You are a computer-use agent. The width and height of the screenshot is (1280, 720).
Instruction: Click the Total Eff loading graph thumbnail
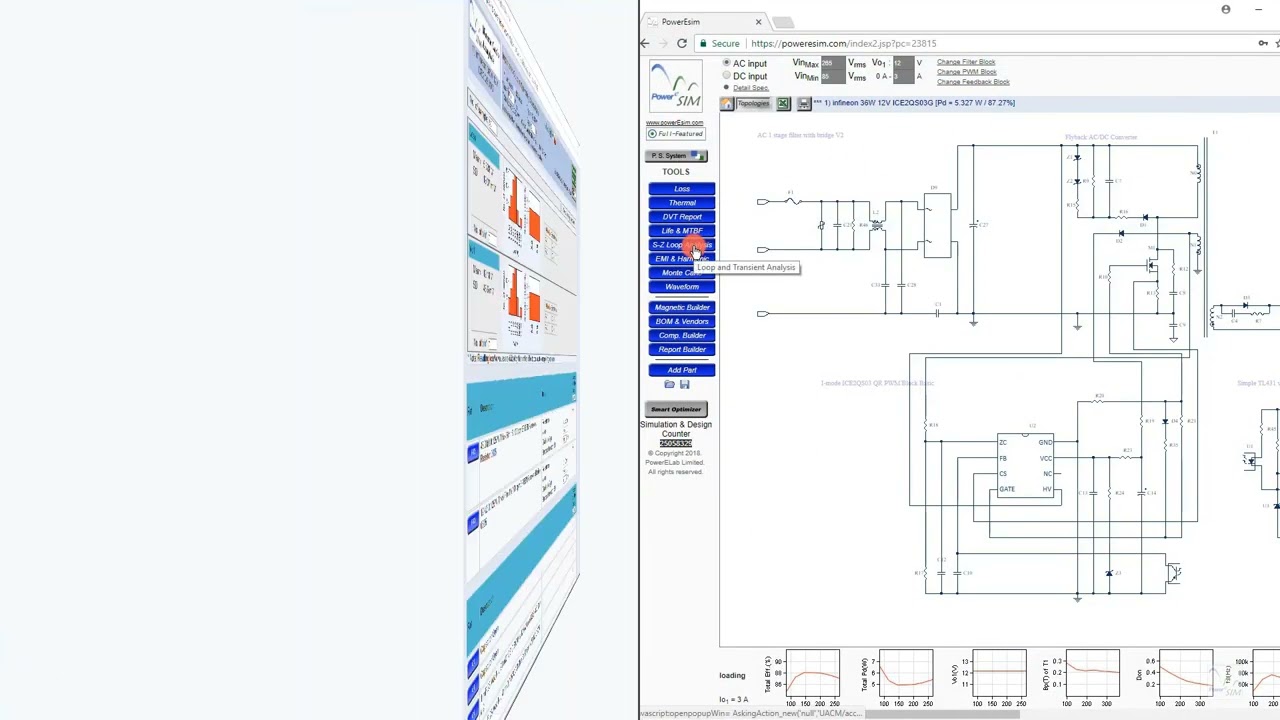[x=813, y=673]
